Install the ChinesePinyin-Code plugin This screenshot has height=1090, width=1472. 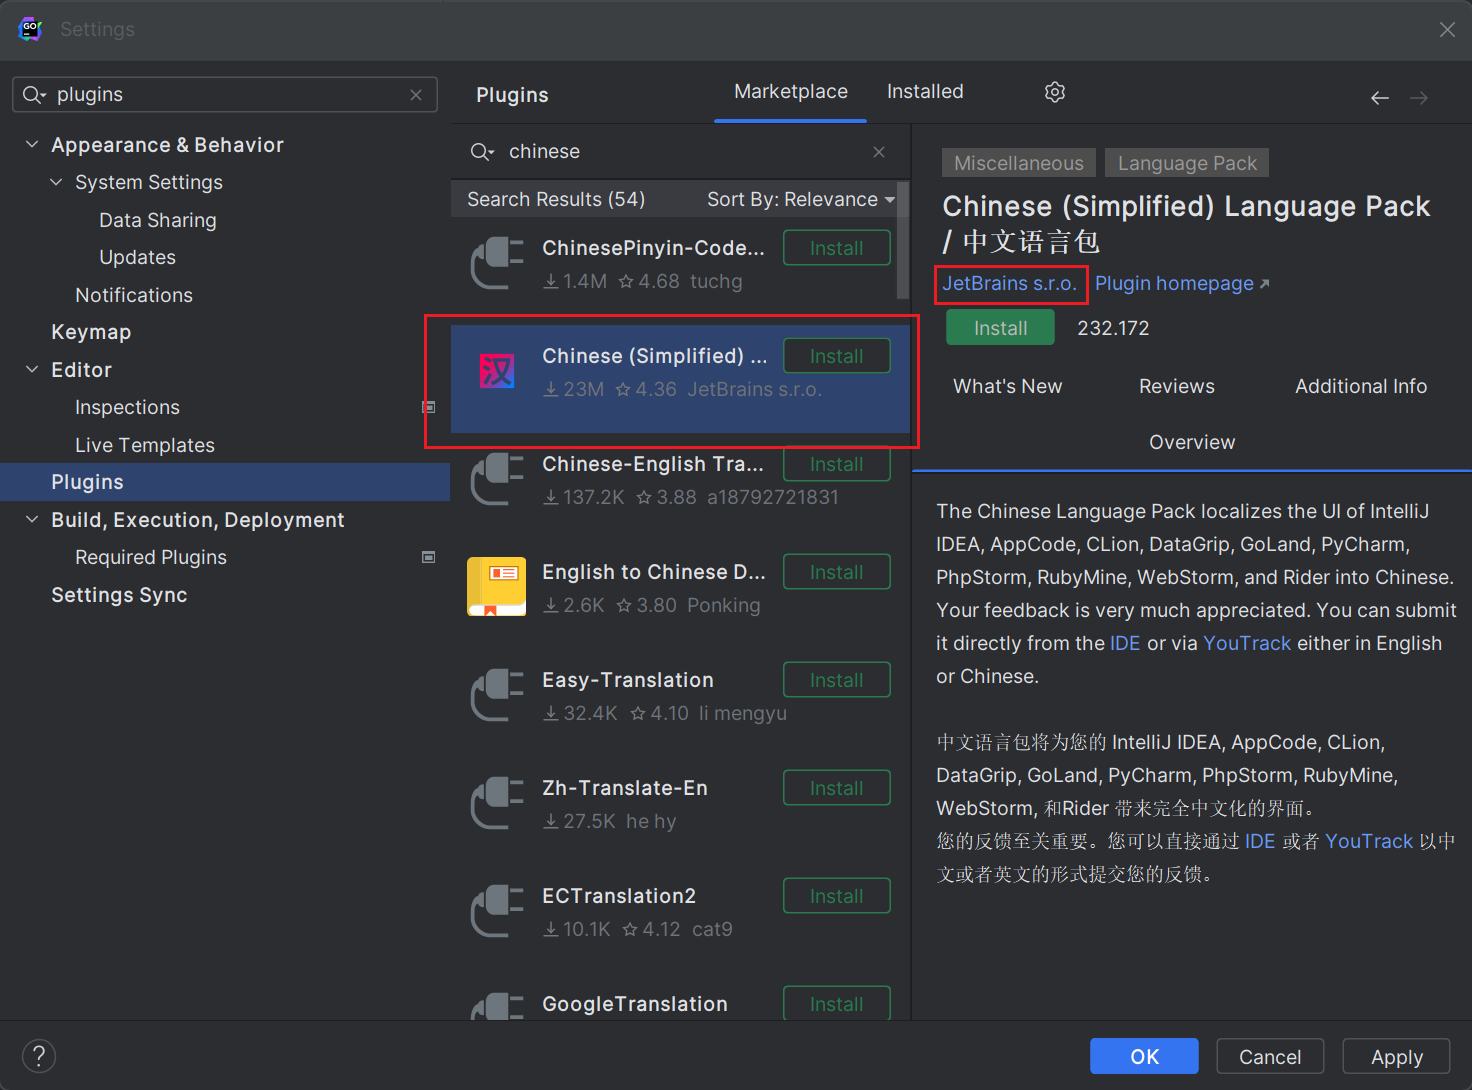point(837,248)
